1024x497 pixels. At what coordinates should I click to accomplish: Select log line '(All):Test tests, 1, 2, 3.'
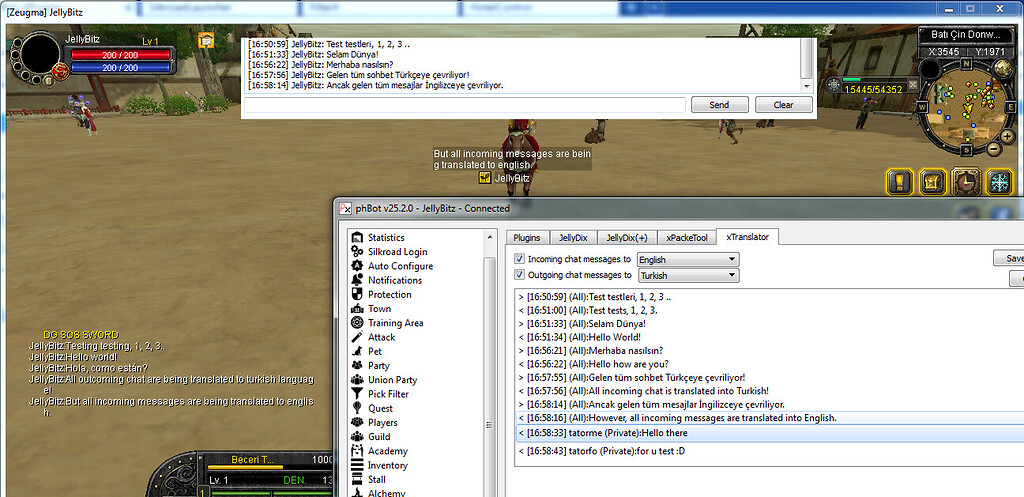pos(770,310)
